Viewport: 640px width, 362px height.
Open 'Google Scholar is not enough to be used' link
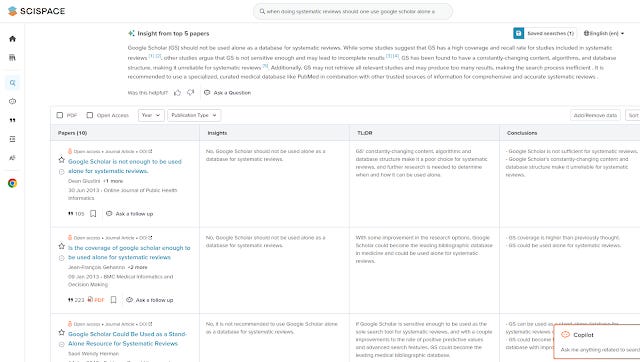(x=124, y=166)
